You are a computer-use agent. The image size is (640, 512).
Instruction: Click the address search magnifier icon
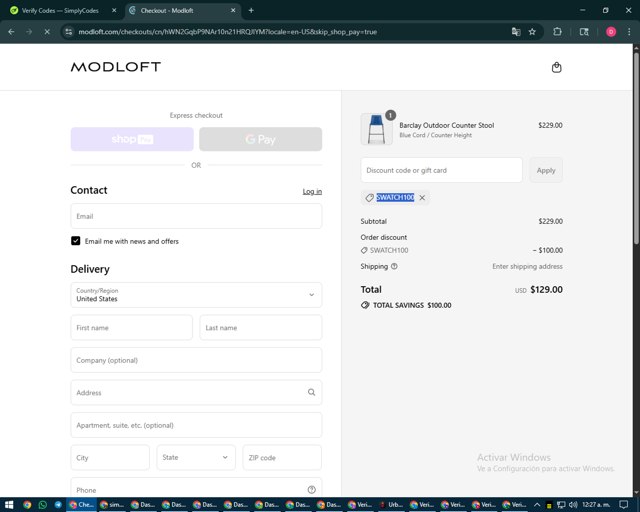(311, 392)
